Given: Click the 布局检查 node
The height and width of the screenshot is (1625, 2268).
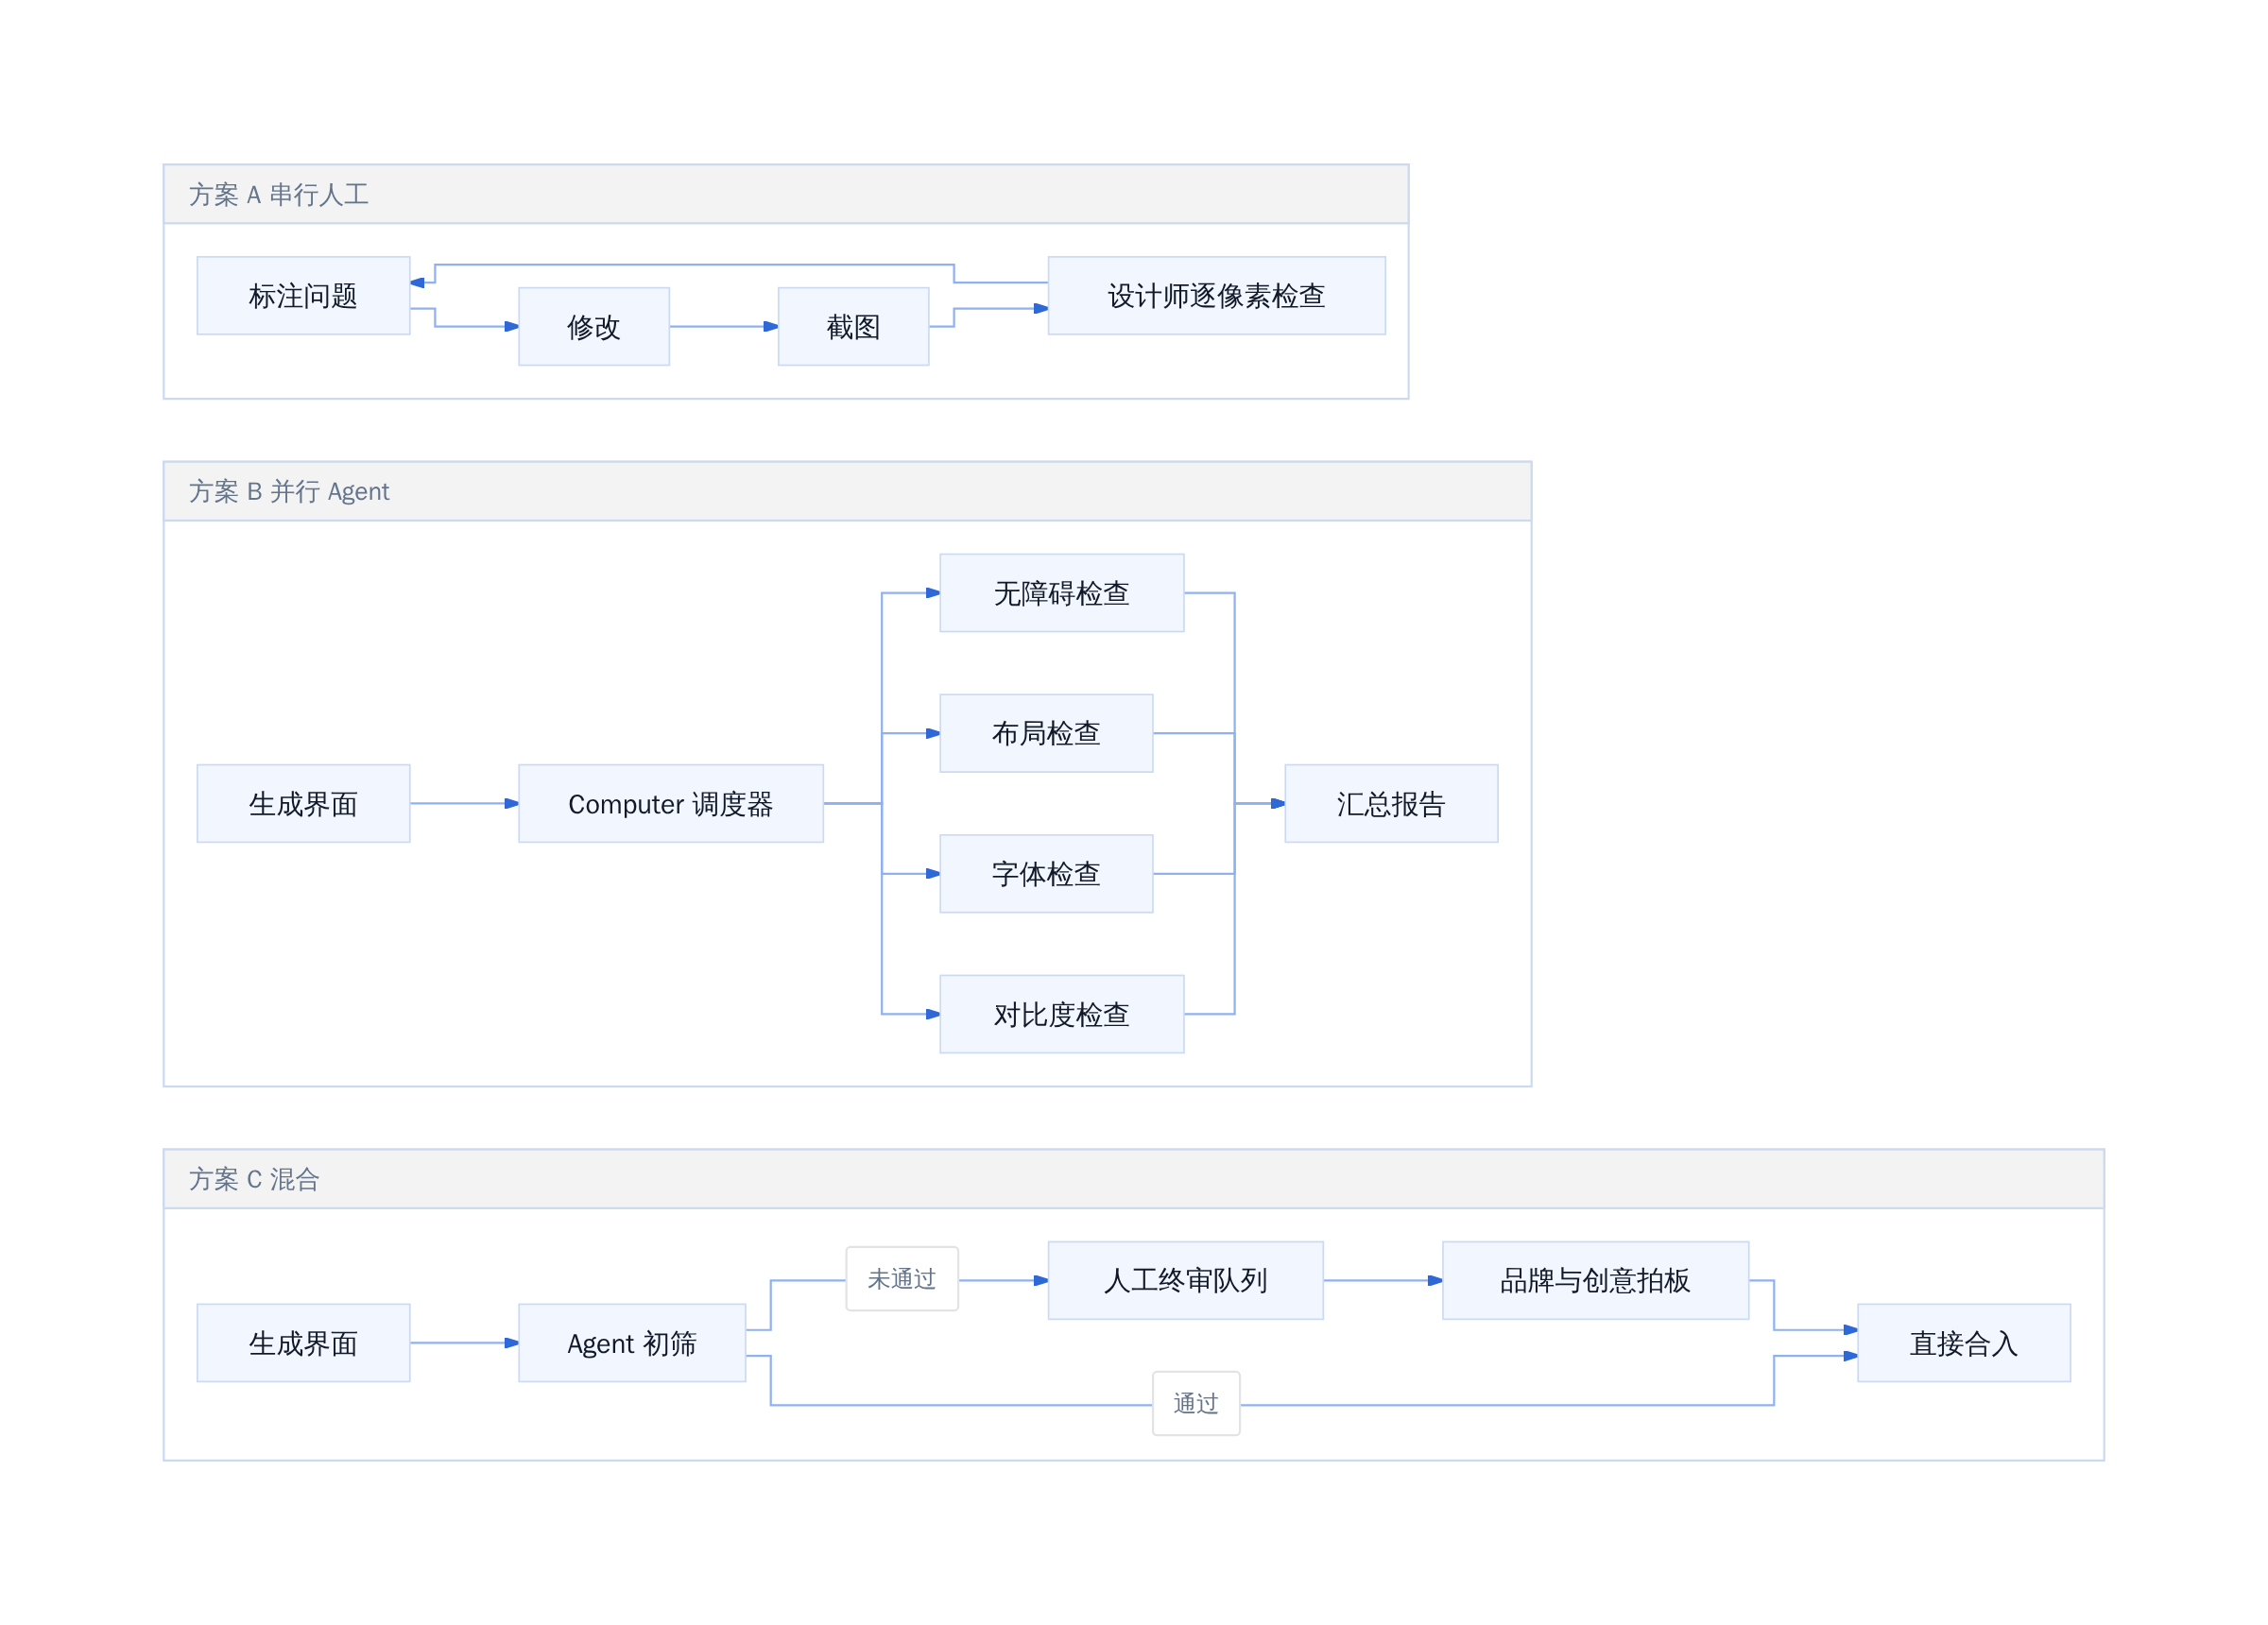Looking at the screenshot, I should [x=1046, y=734].
